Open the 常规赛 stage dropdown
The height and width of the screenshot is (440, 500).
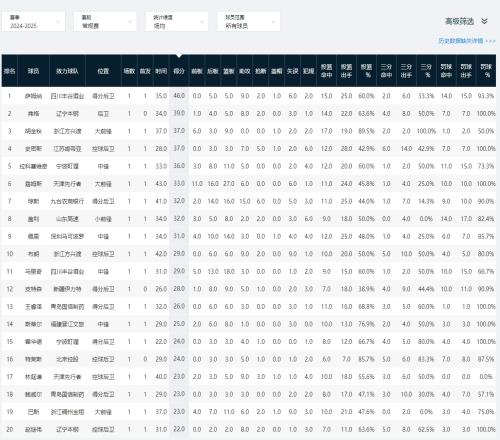105,22
